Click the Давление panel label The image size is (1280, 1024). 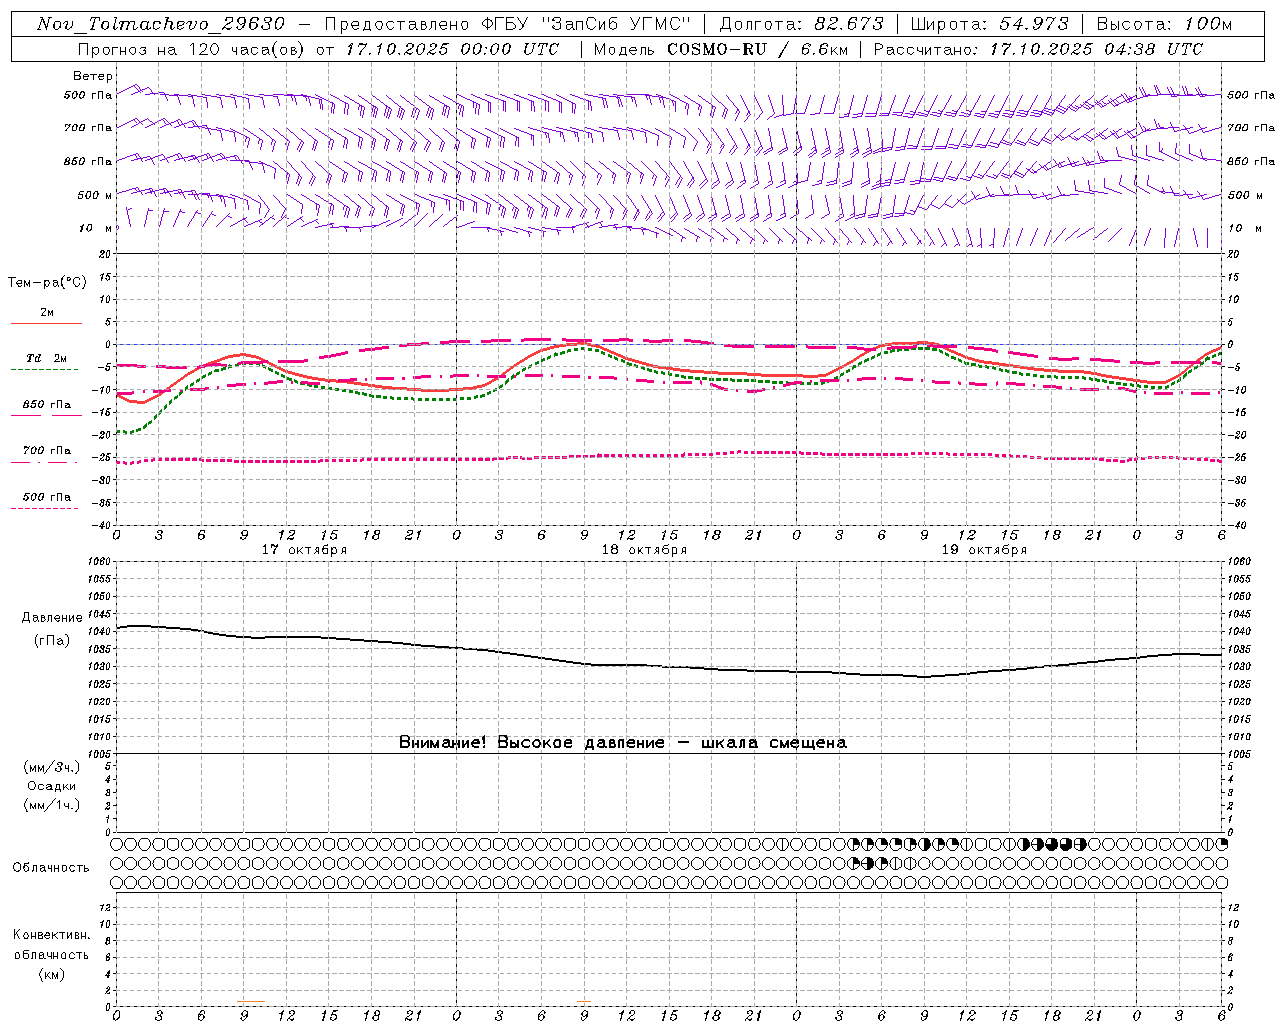pos(52,618)
